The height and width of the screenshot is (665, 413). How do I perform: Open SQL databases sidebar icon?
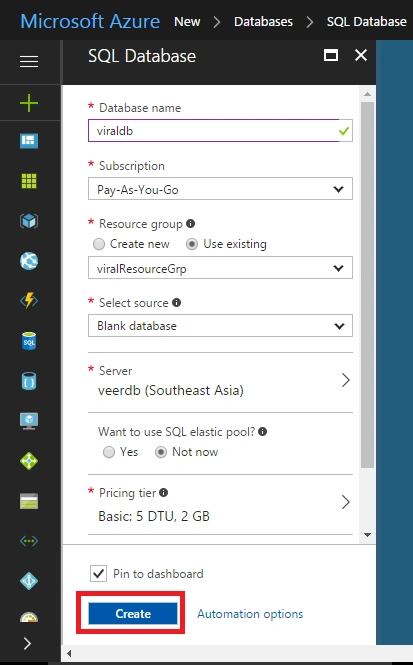(x=29, y=341)
